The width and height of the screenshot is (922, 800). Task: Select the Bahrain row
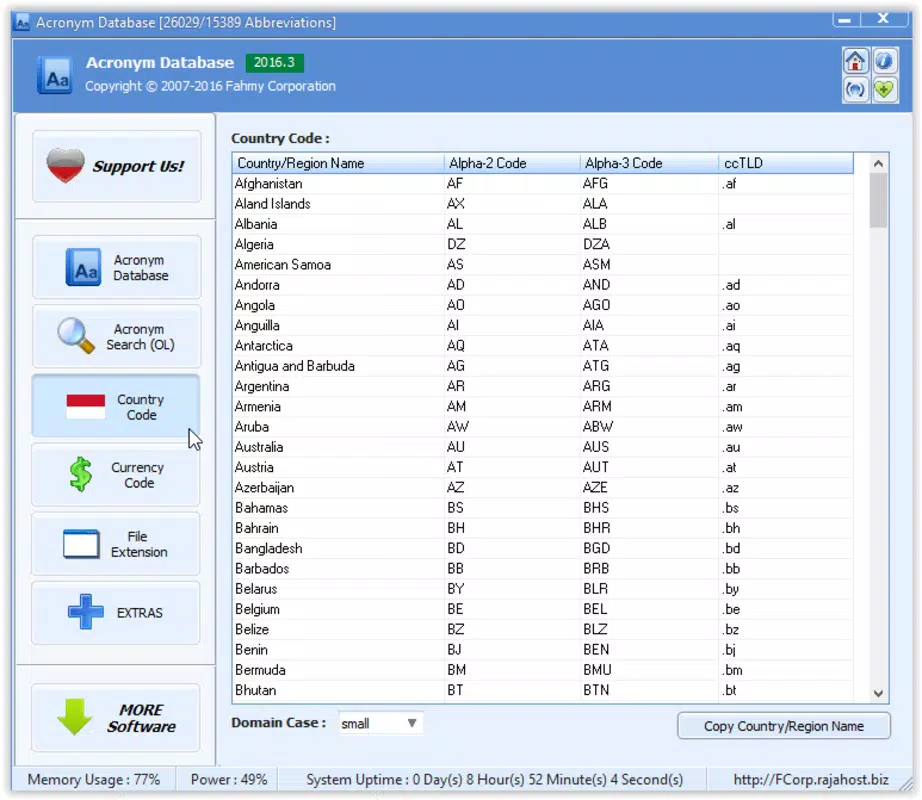pyautogui.click(x=543, y=528)
